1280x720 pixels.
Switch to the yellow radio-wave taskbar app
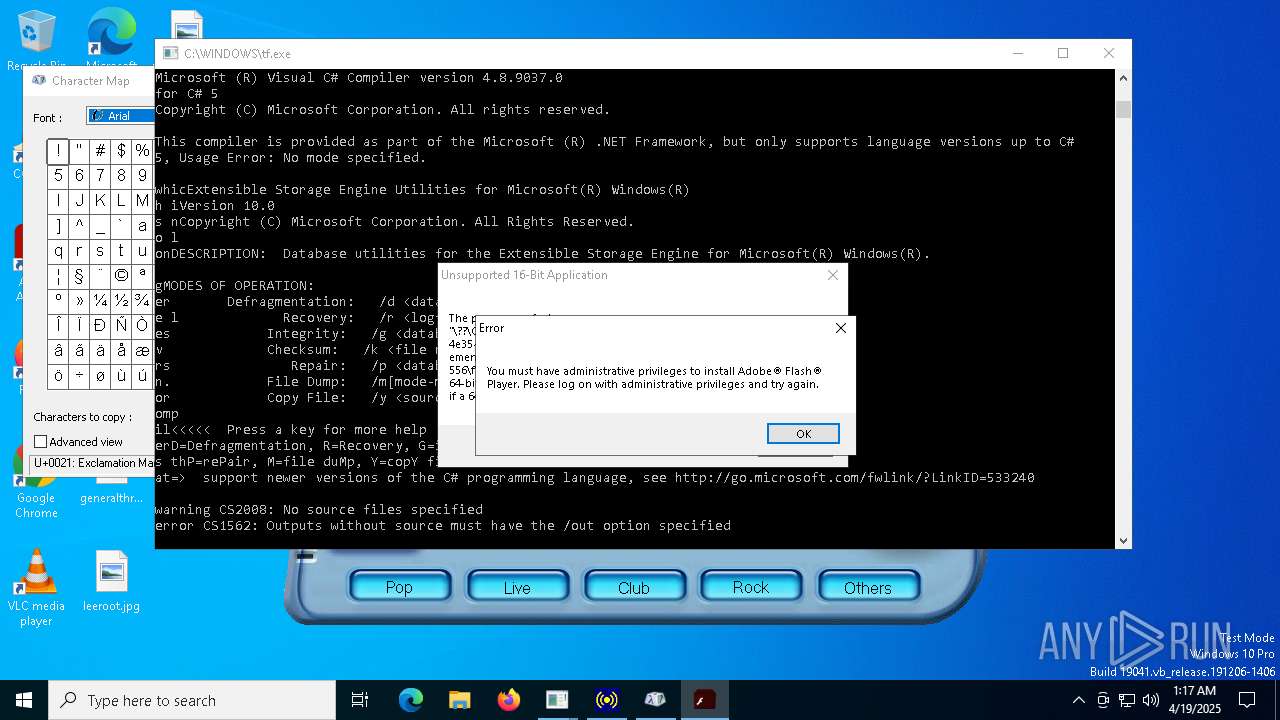[x=606, y=700]
